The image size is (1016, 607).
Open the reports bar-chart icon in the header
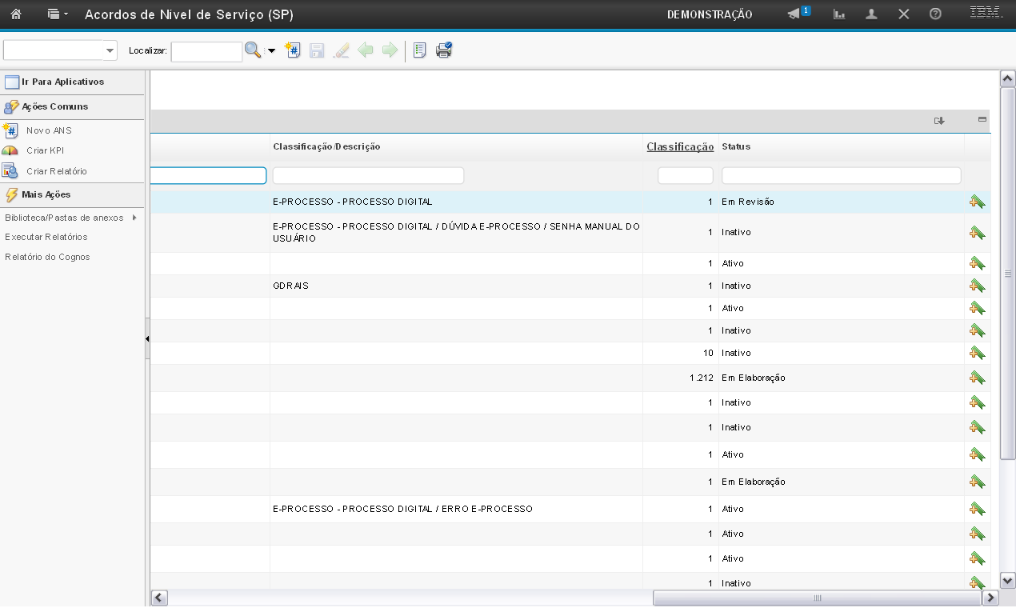[841, 15]
